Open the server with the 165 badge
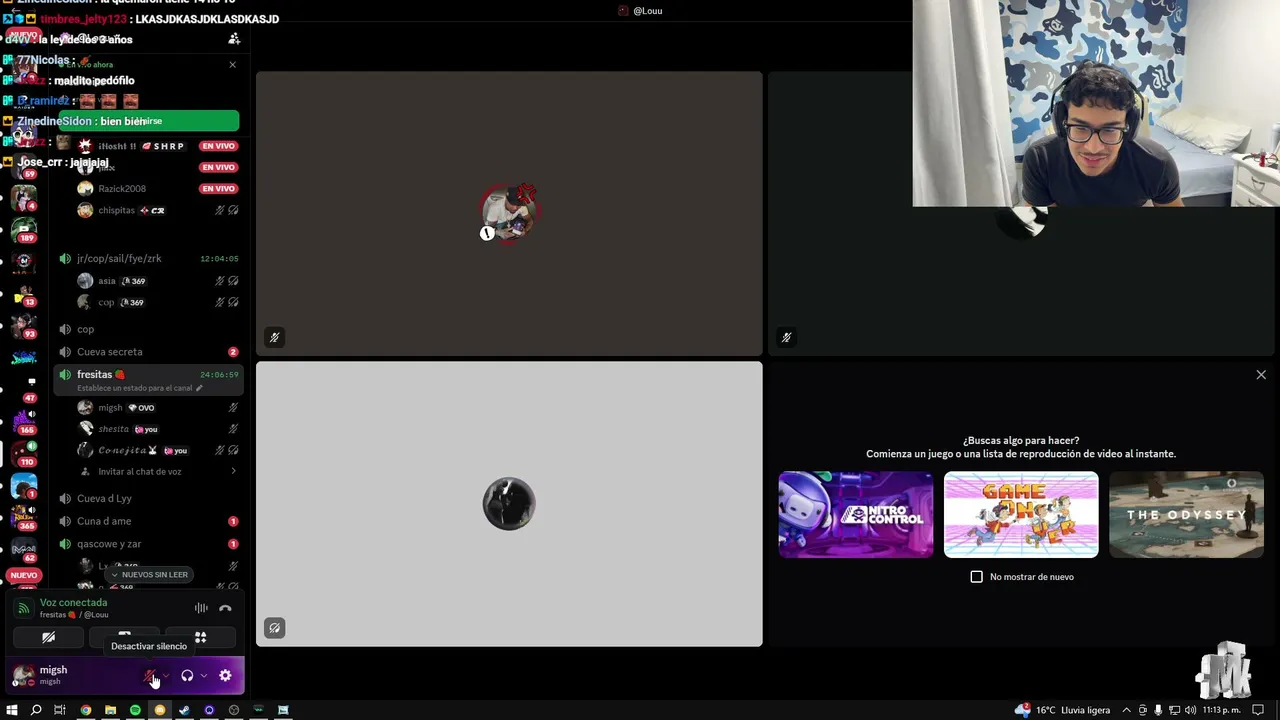 click(x=23, y=421)
